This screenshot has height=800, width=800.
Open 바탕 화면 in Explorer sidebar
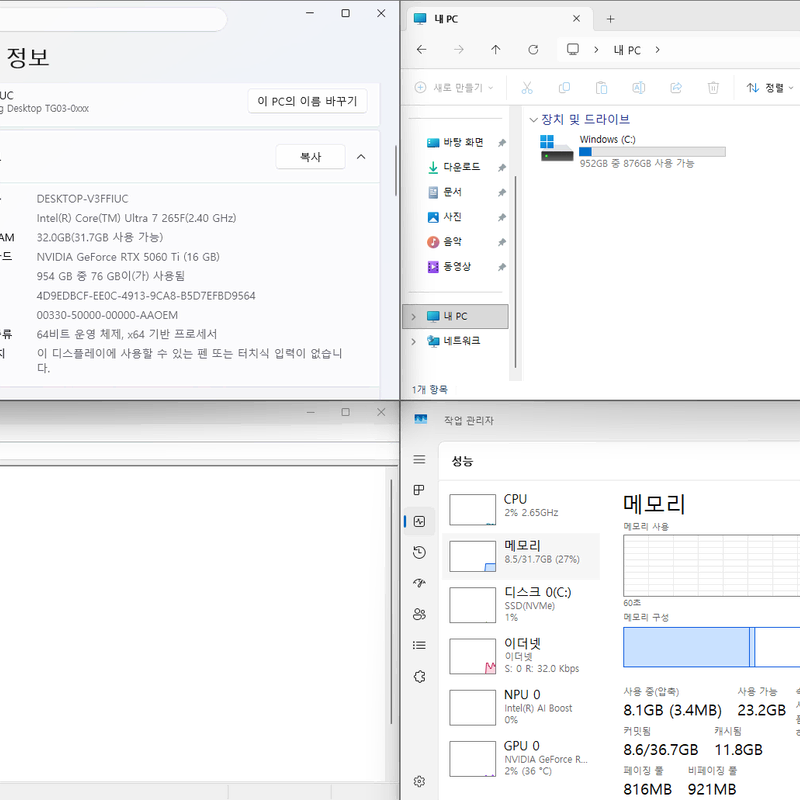pyautogui.click(x=463, y=142)
